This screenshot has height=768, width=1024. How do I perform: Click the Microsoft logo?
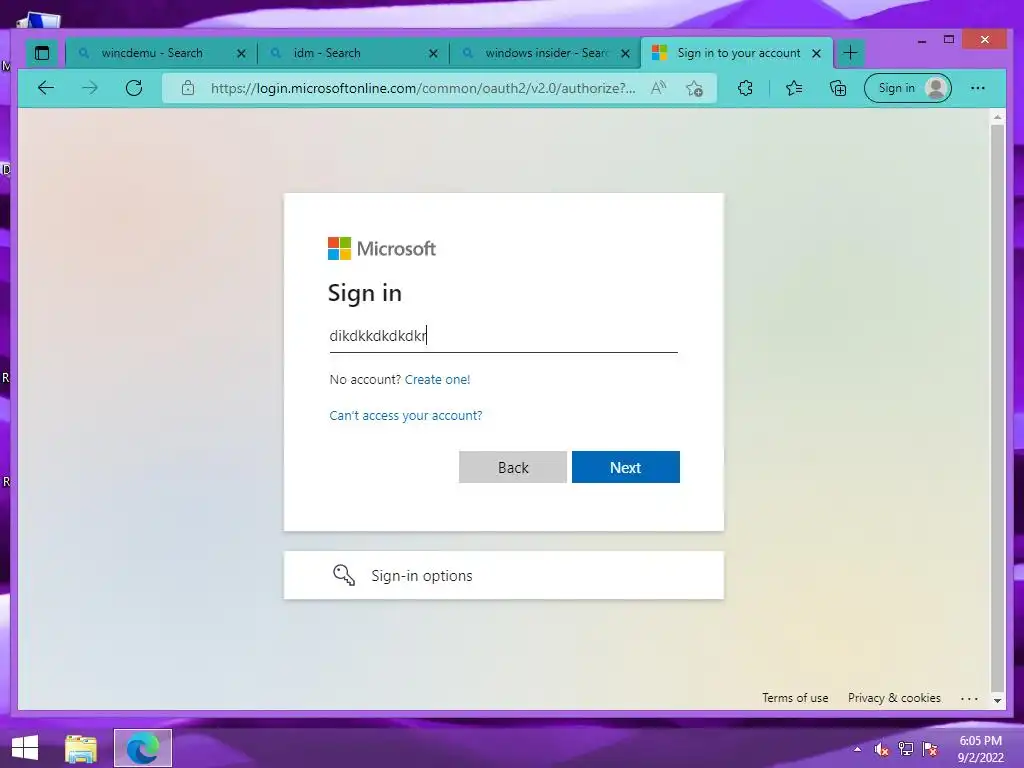click(381, 248)
